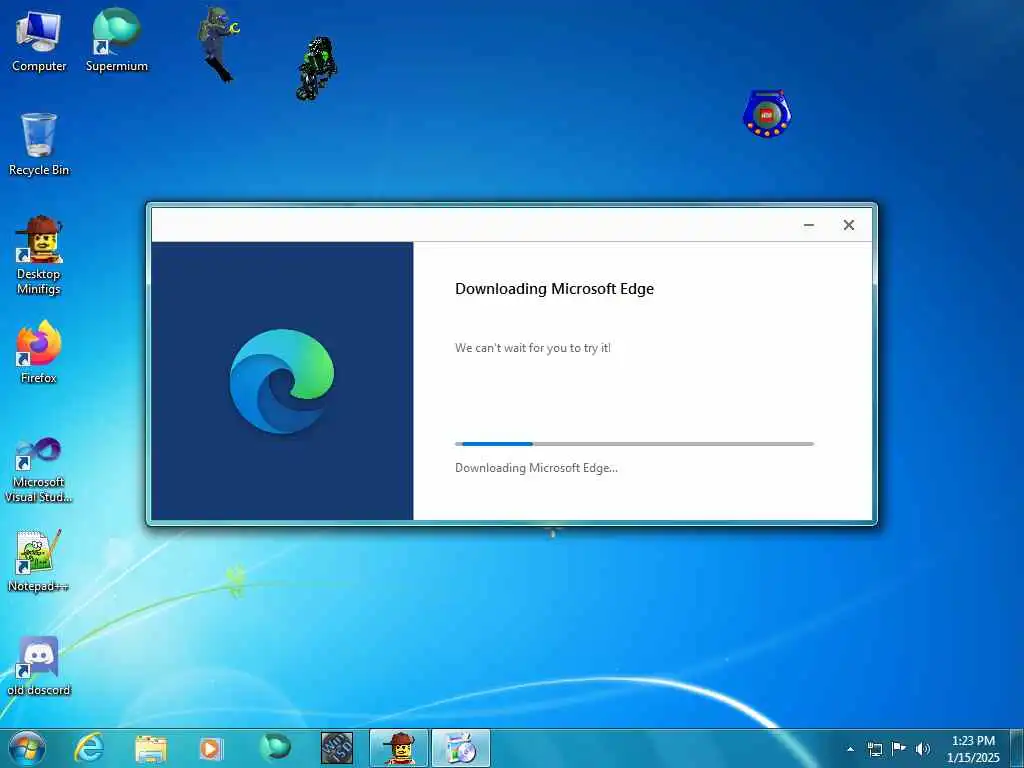The image size is (1024, 768).
Task: Switch to Desktop Minifigs taskbar button
Action: click(399, 748)
